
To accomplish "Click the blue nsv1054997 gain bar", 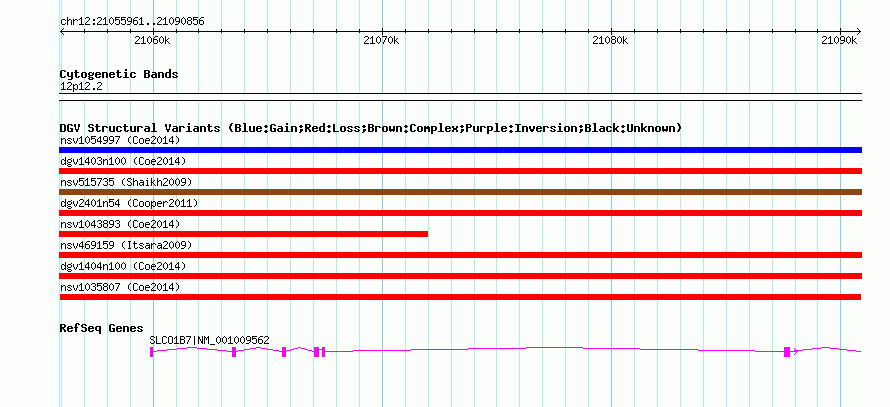I will [x=460, y=150].
